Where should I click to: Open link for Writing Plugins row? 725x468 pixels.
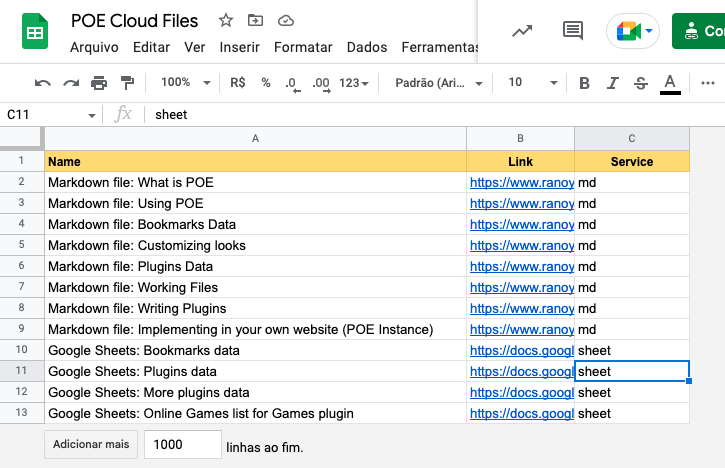522,308
